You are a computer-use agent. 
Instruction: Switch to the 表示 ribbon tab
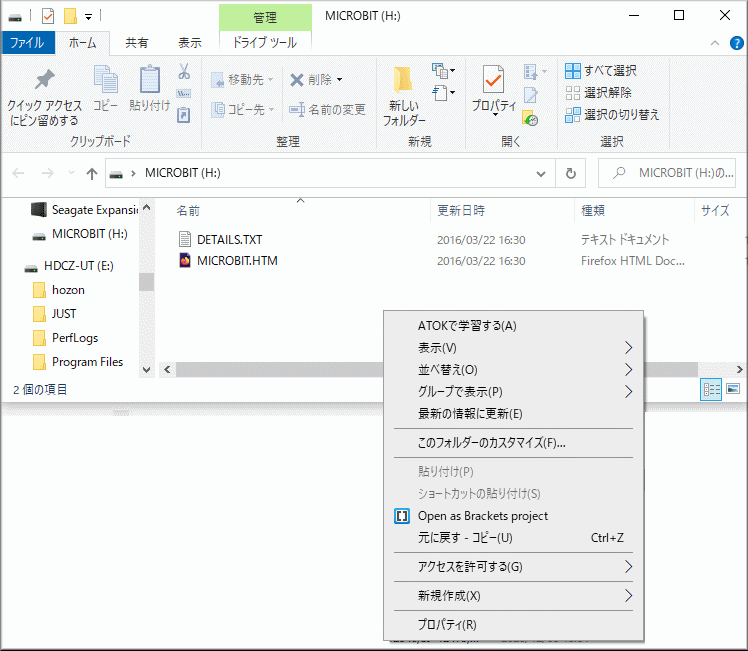(x=190, y=43)
